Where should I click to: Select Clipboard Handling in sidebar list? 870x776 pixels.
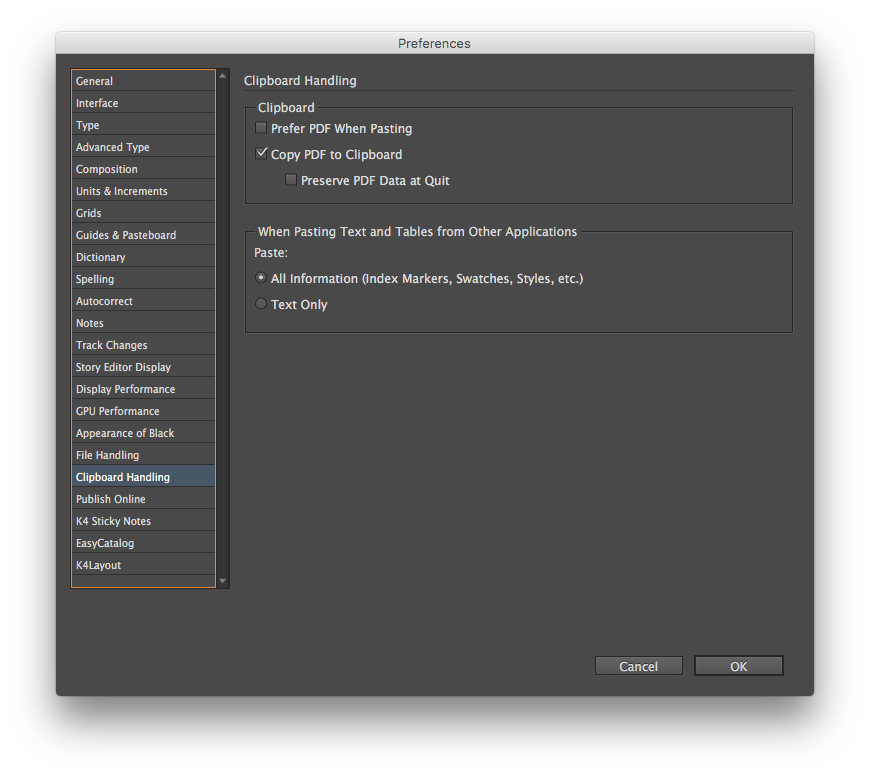tap(143, 477)
